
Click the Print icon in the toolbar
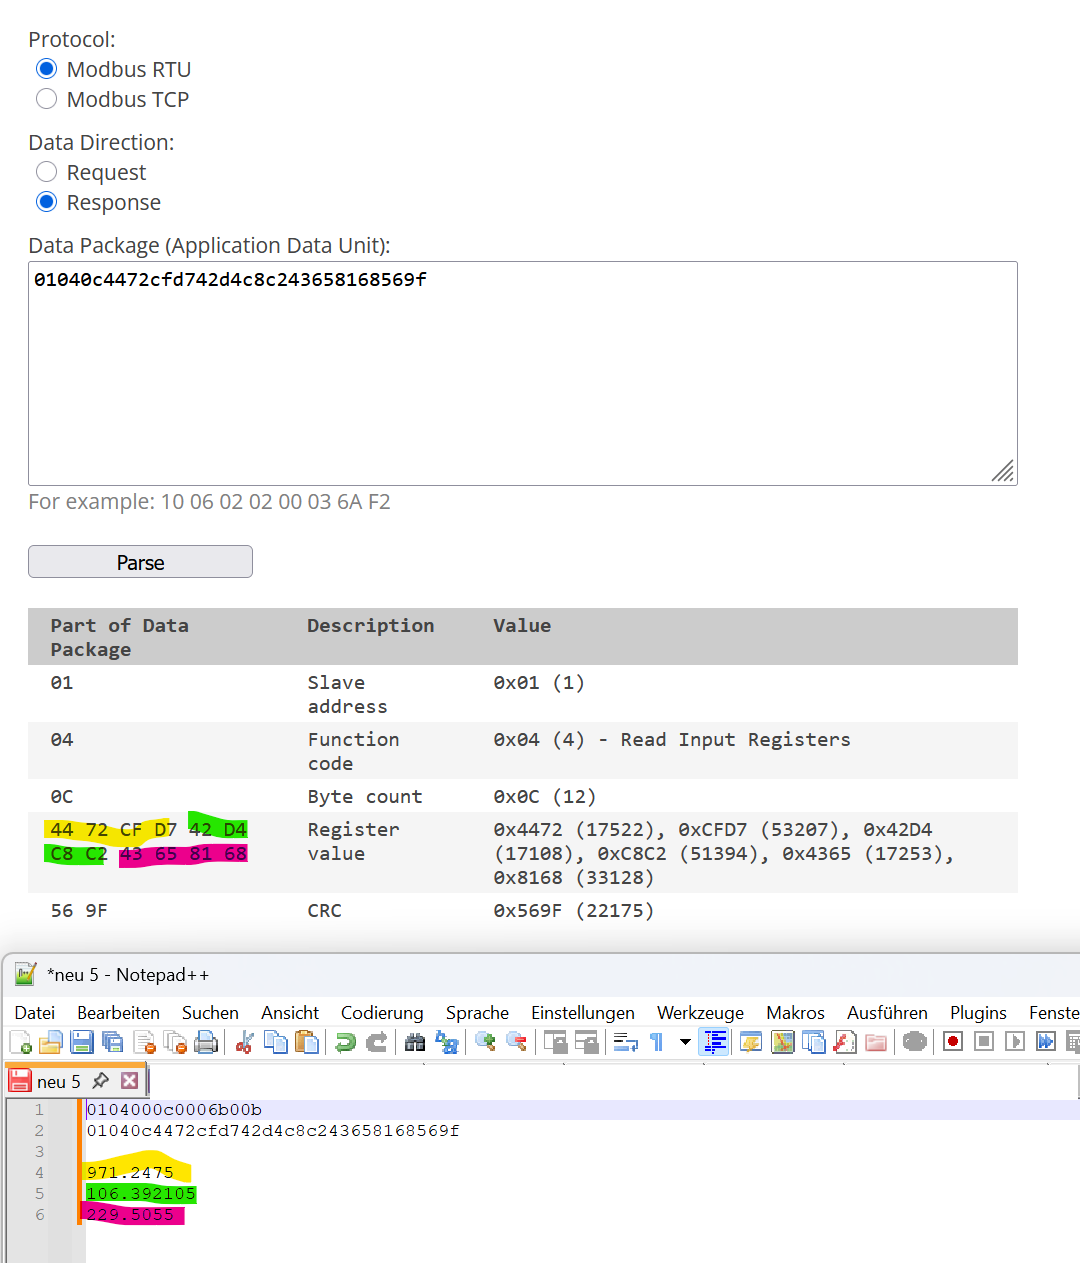206,1042
